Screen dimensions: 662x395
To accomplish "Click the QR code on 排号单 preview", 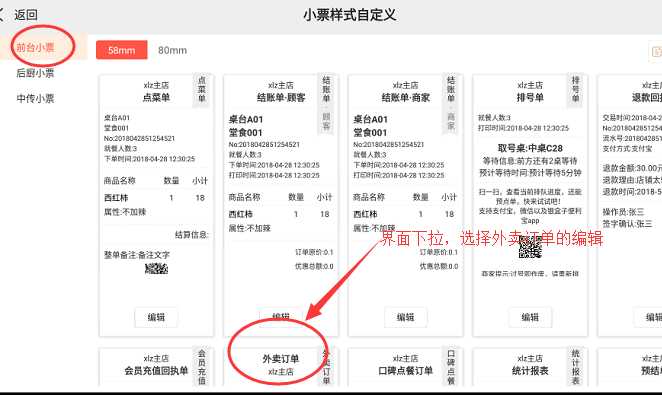I will coord(530,248).
